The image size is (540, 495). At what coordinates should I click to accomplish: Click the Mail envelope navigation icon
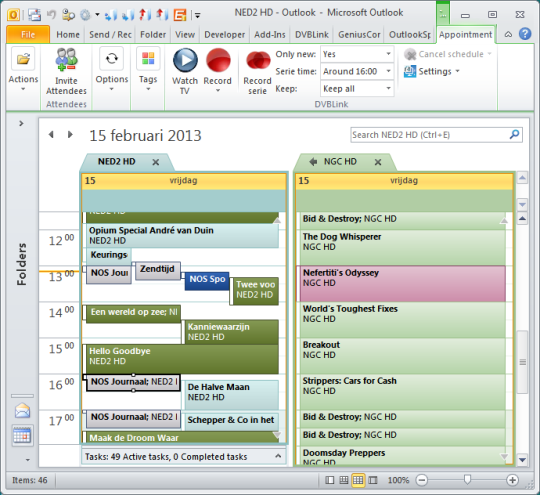22,411
